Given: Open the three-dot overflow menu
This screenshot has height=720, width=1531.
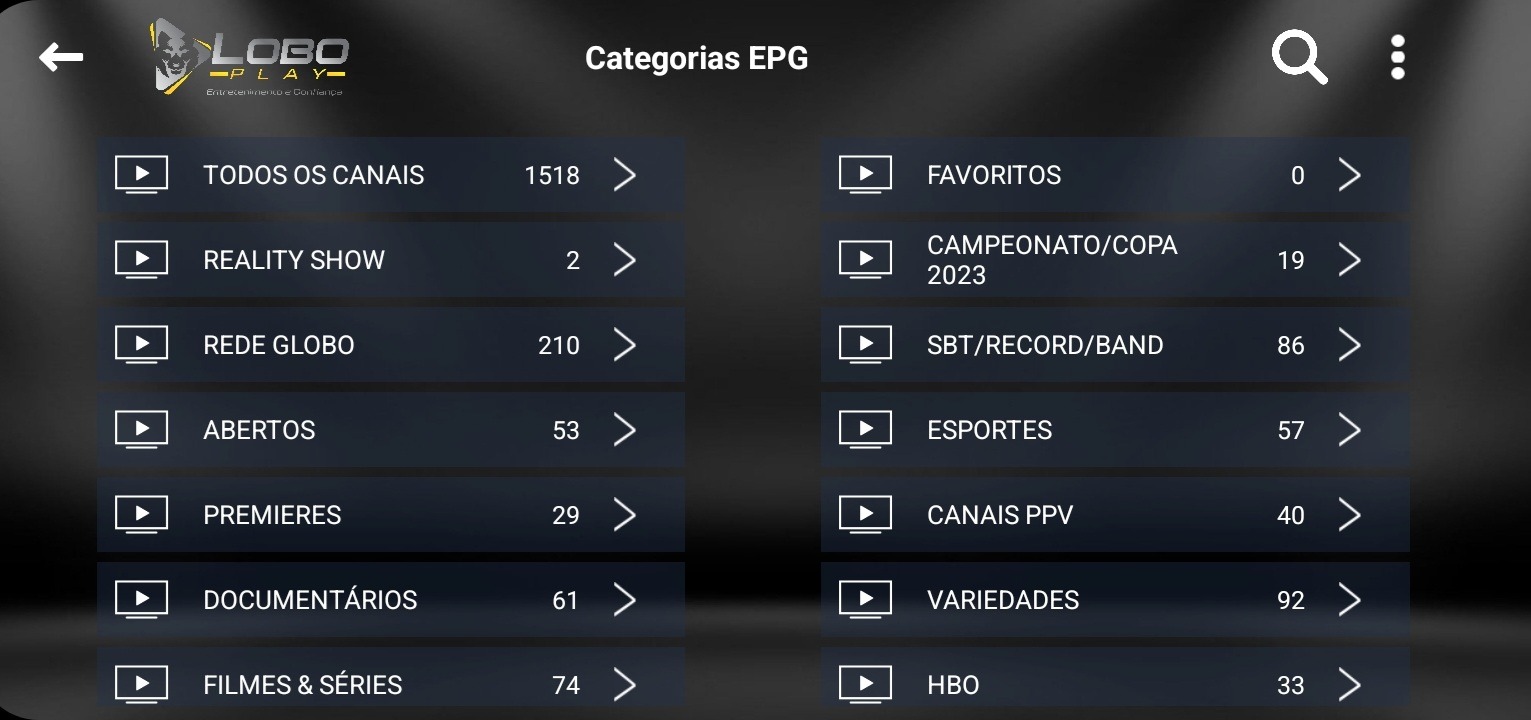Looking at the screenshot, I should tap(1397, 58).
